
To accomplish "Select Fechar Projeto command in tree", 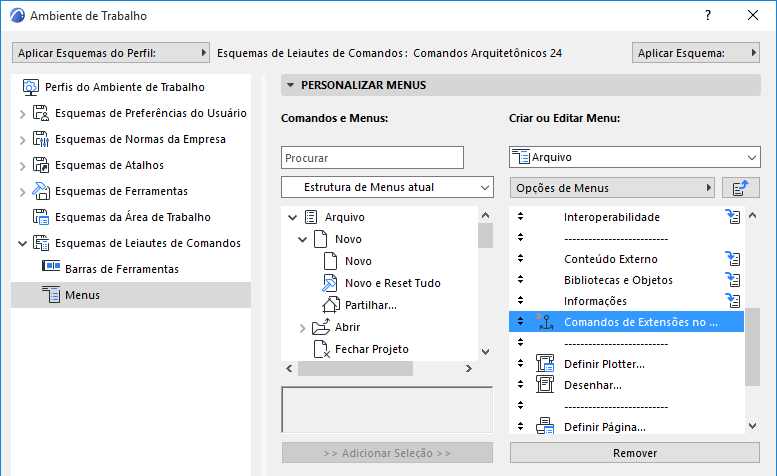I will pos(370,349).
